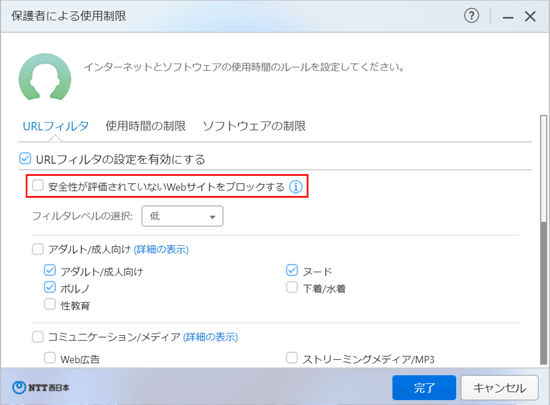Viewport: 550px width, 405px height.
Task: Switch to the ソフトウェアの制限 tab
Action: [x=254, y=126]
